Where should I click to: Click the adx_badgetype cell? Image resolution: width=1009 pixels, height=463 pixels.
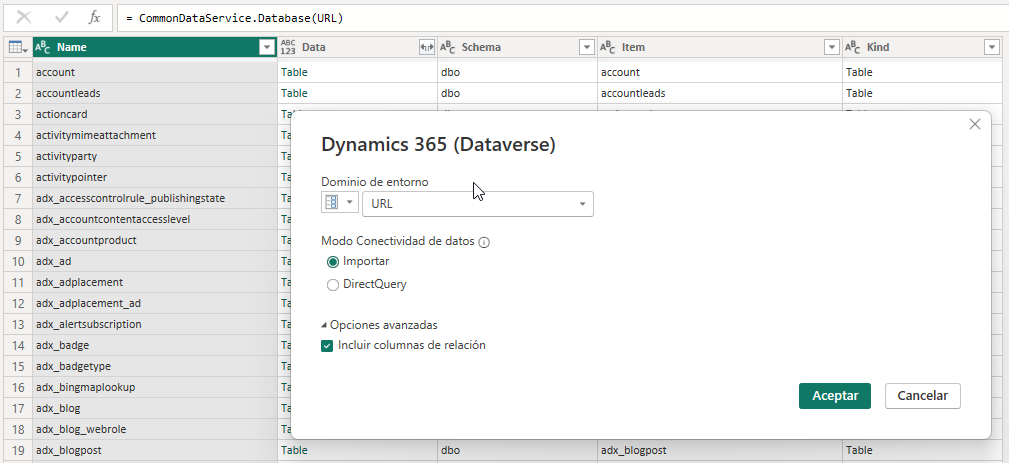pyautogui.click(x=154, y=366)
